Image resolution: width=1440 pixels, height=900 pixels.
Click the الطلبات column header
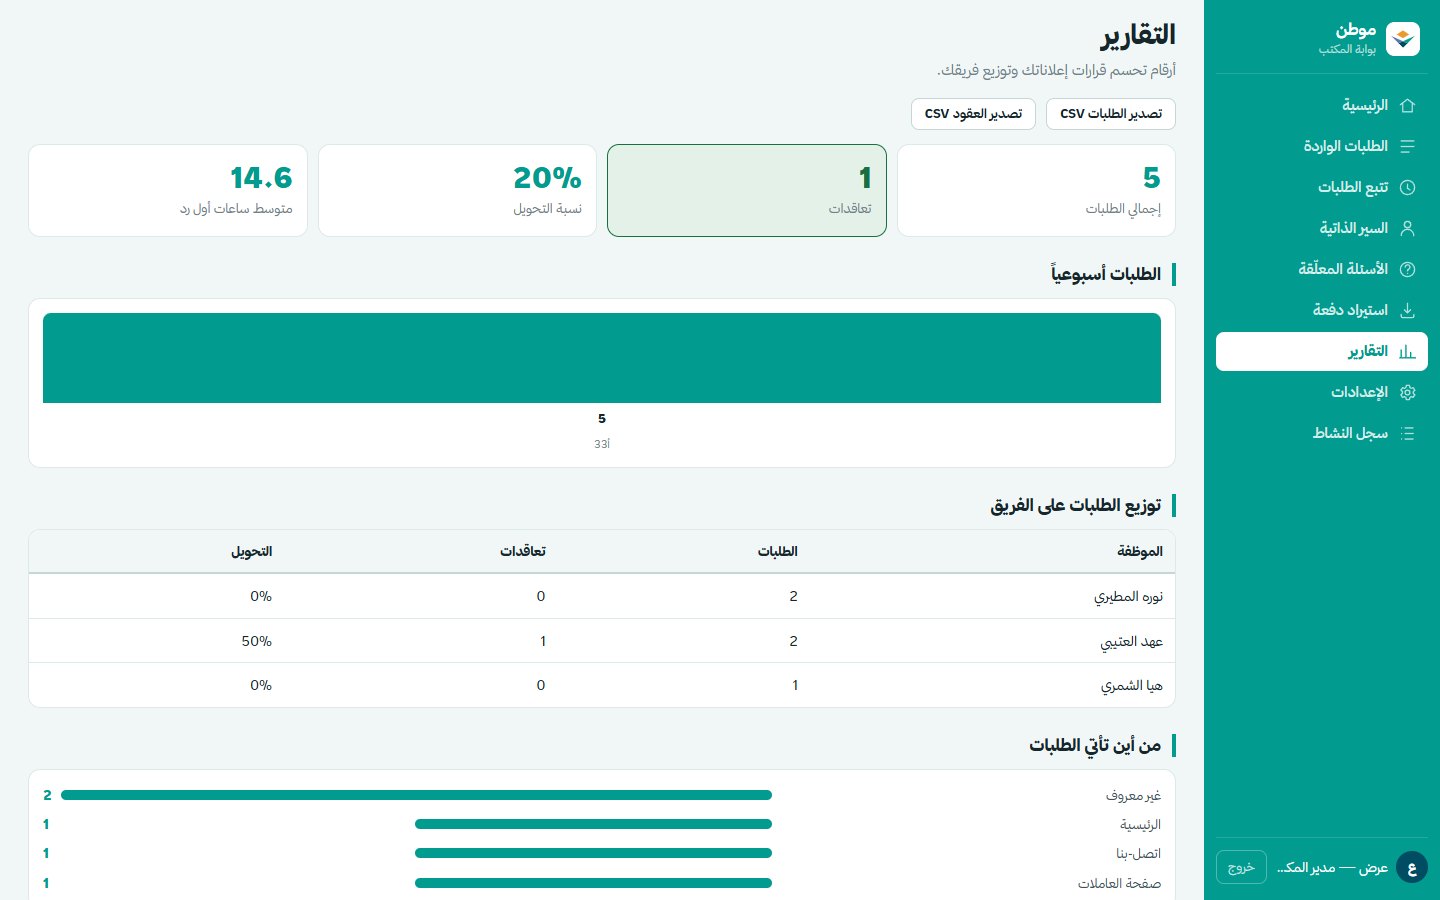click(777, 551)
